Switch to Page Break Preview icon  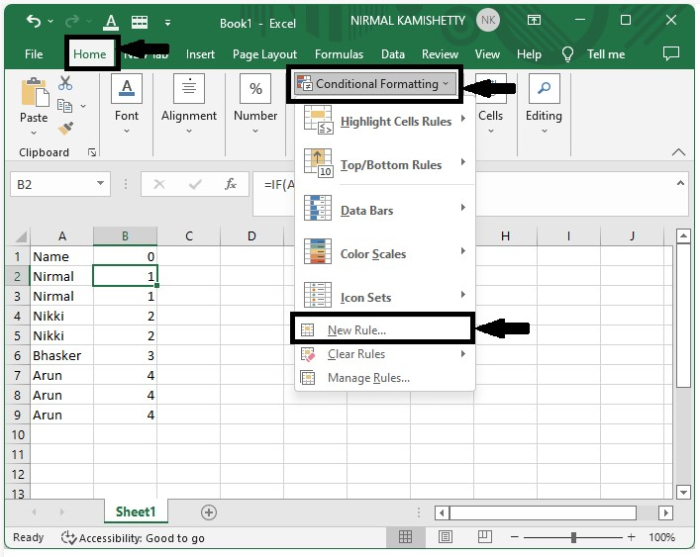tap(485, 537)
